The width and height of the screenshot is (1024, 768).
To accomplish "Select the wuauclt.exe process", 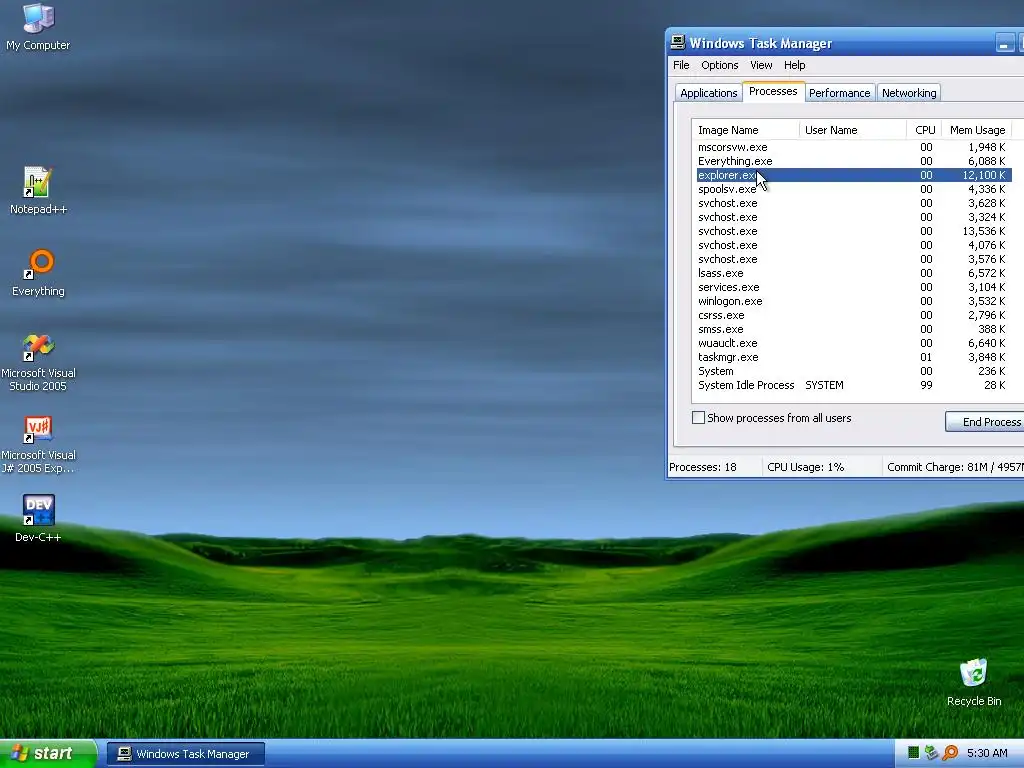I will click(x=852, y=344).
